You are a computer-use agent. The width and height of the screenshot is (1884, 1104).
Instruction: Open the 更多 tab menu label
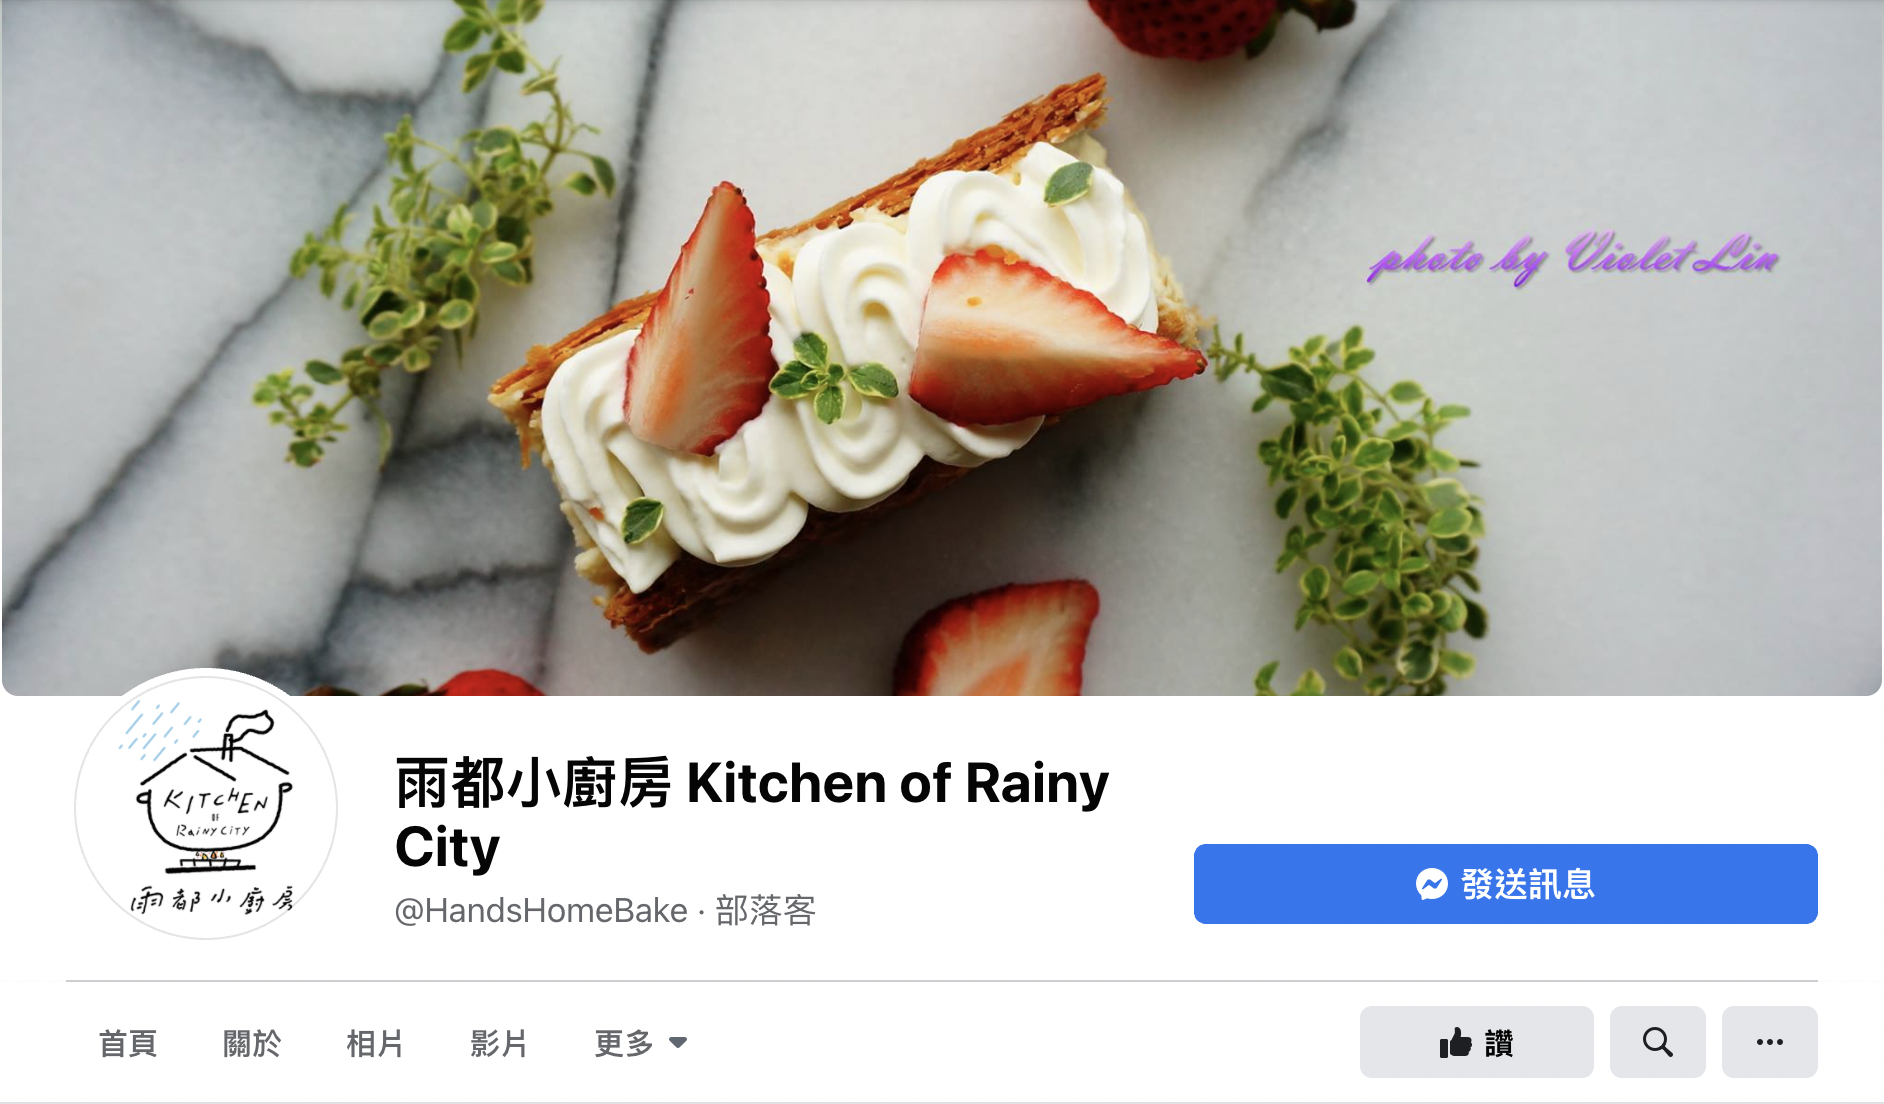[624, 1043]
